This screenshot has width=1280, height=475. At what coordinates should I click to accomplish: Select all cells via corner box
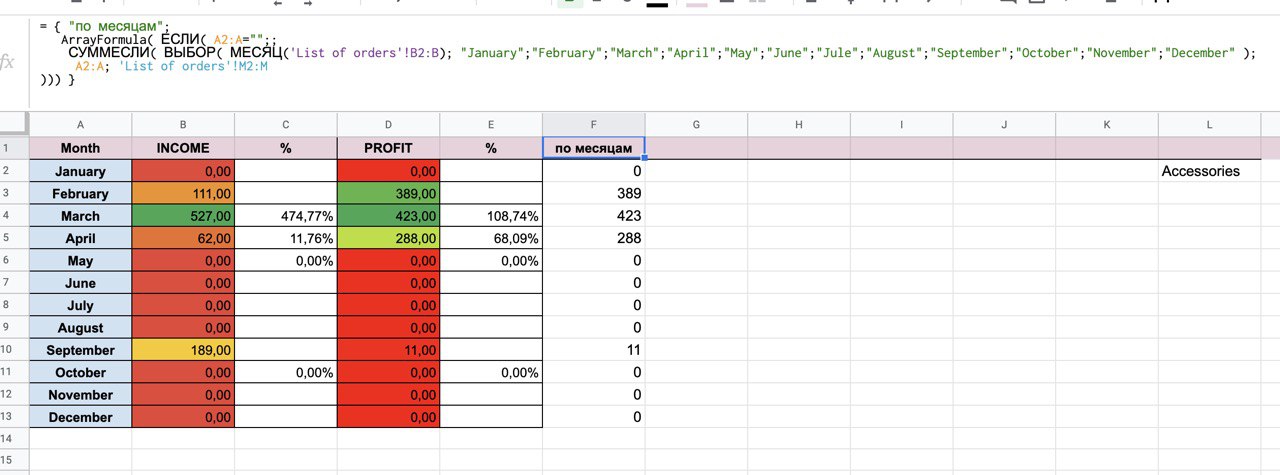[14, 124]
